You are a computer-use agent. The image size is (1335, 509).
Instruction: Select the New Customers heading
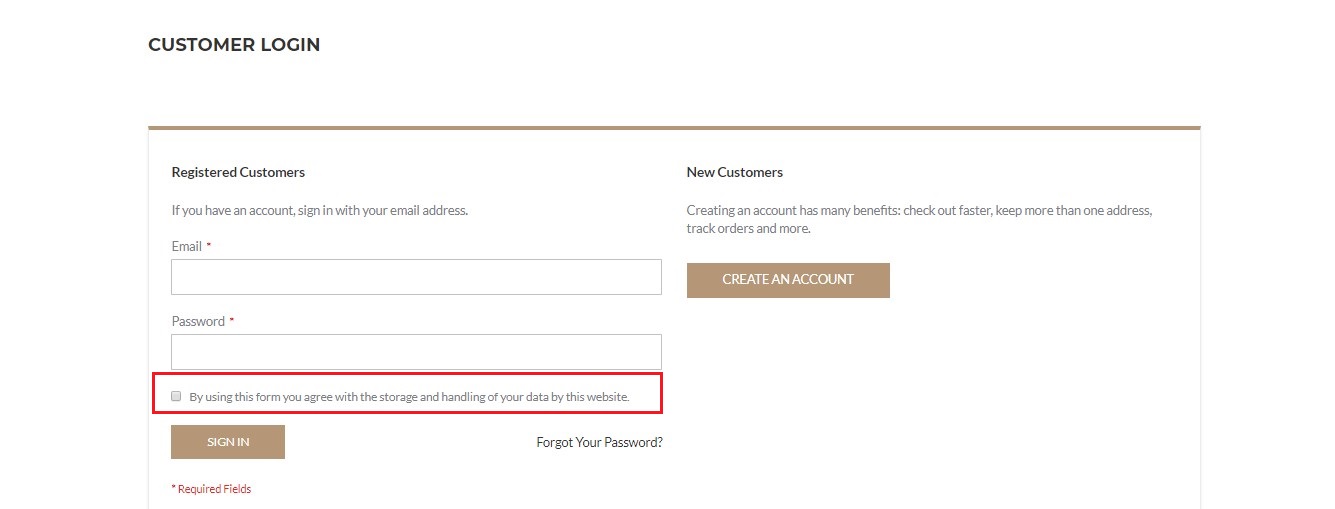click(x=735, y=172)
